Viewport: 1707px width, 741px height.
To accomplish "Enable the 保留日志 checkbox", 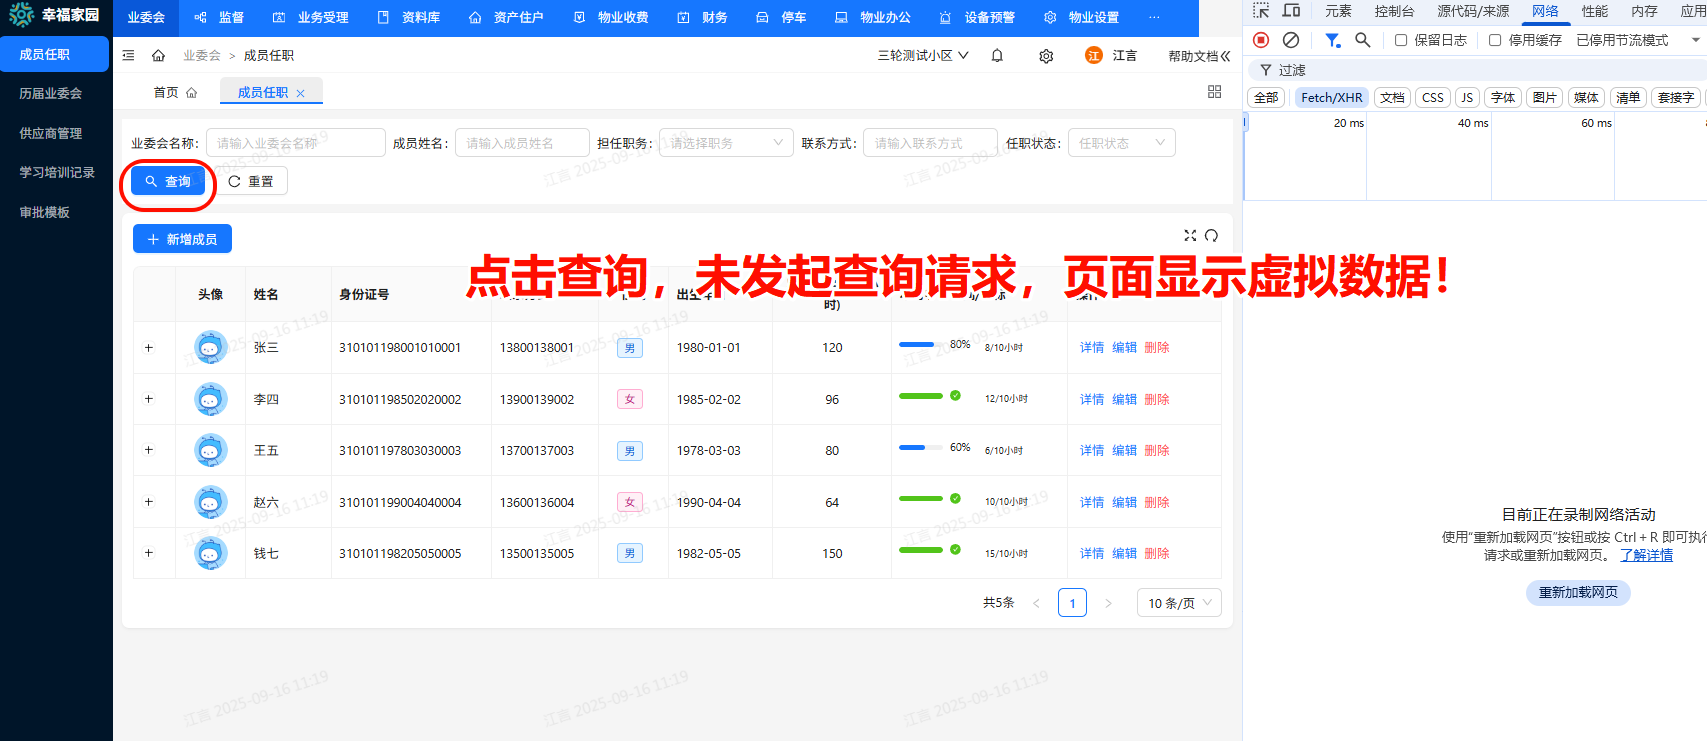I will (x=1401, y=40).
